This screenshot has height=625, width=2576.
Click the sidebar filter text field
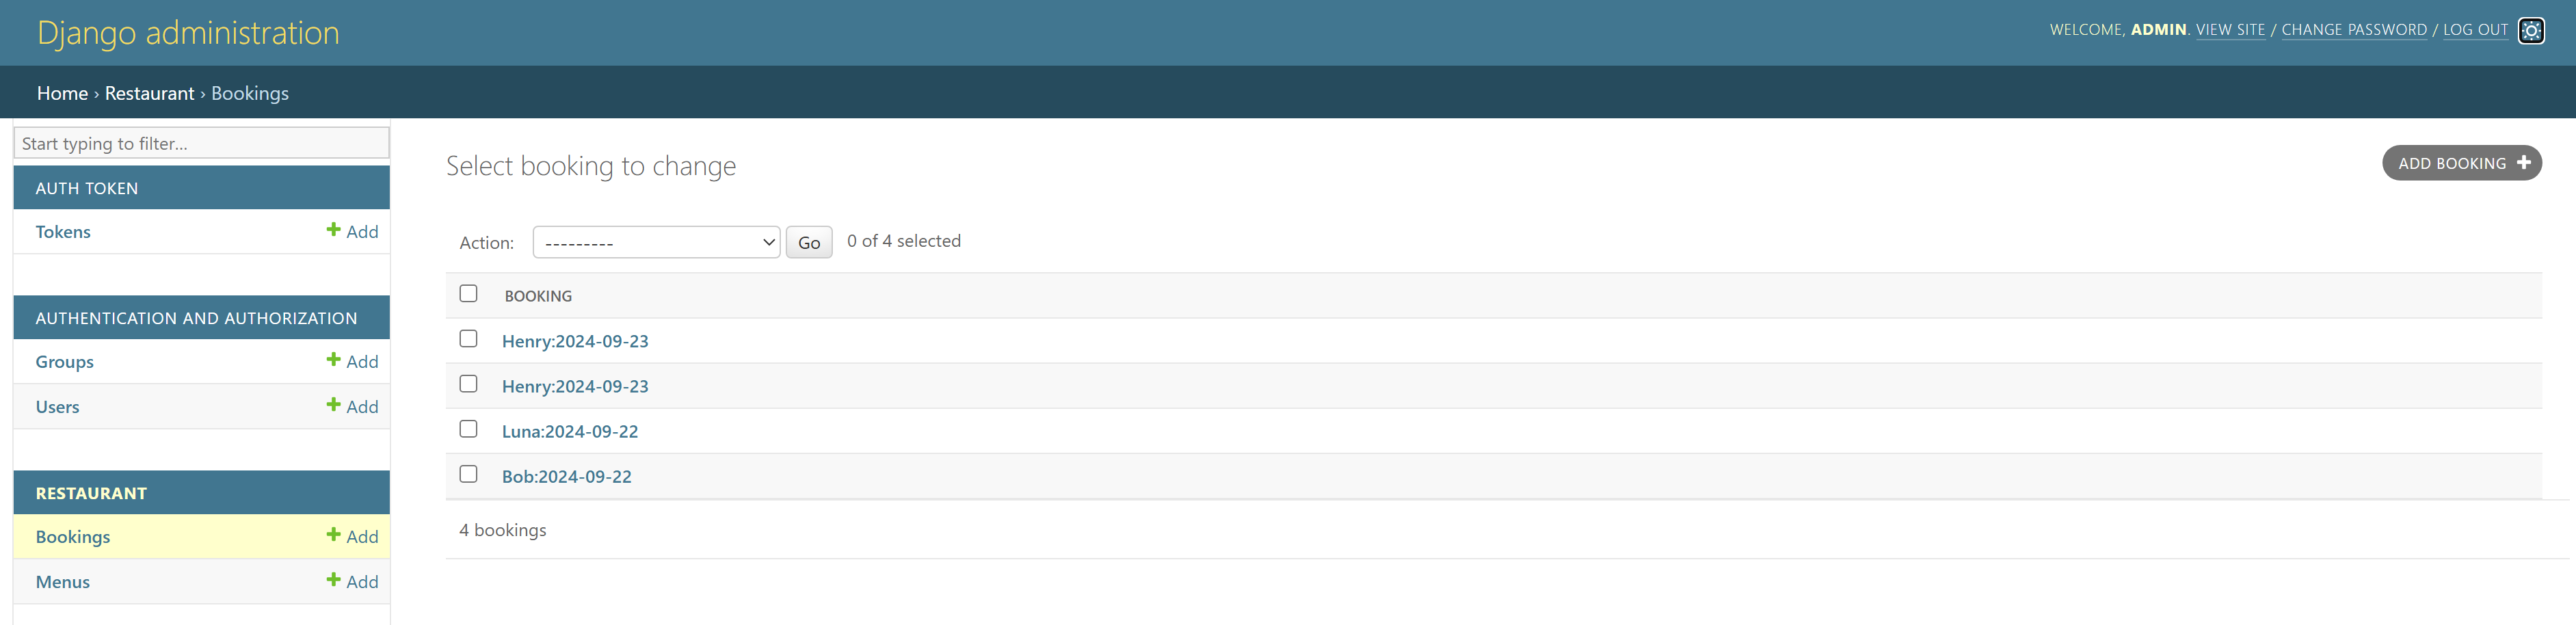coord(202,143)
